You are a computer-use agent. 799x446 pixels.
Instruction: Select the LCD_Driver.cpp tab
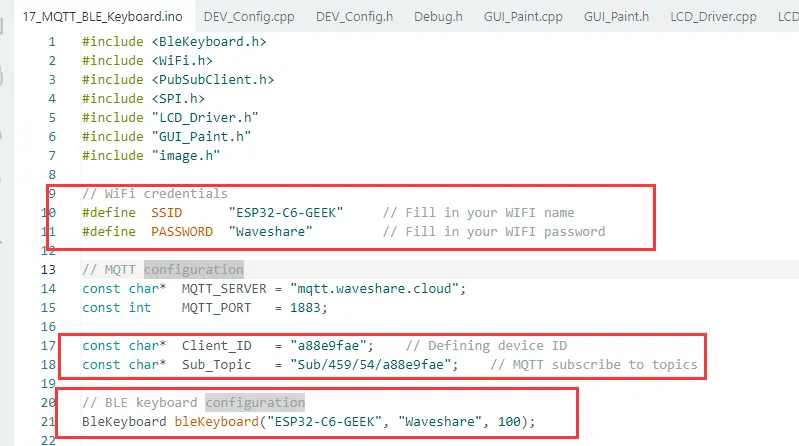[x=713, y=16]
